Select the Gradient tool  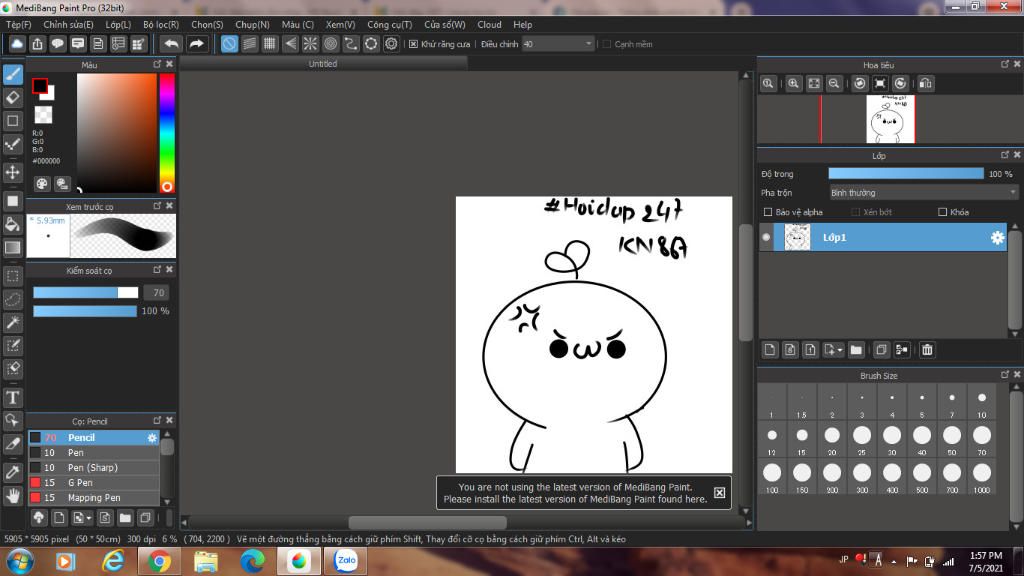point(13,248)
